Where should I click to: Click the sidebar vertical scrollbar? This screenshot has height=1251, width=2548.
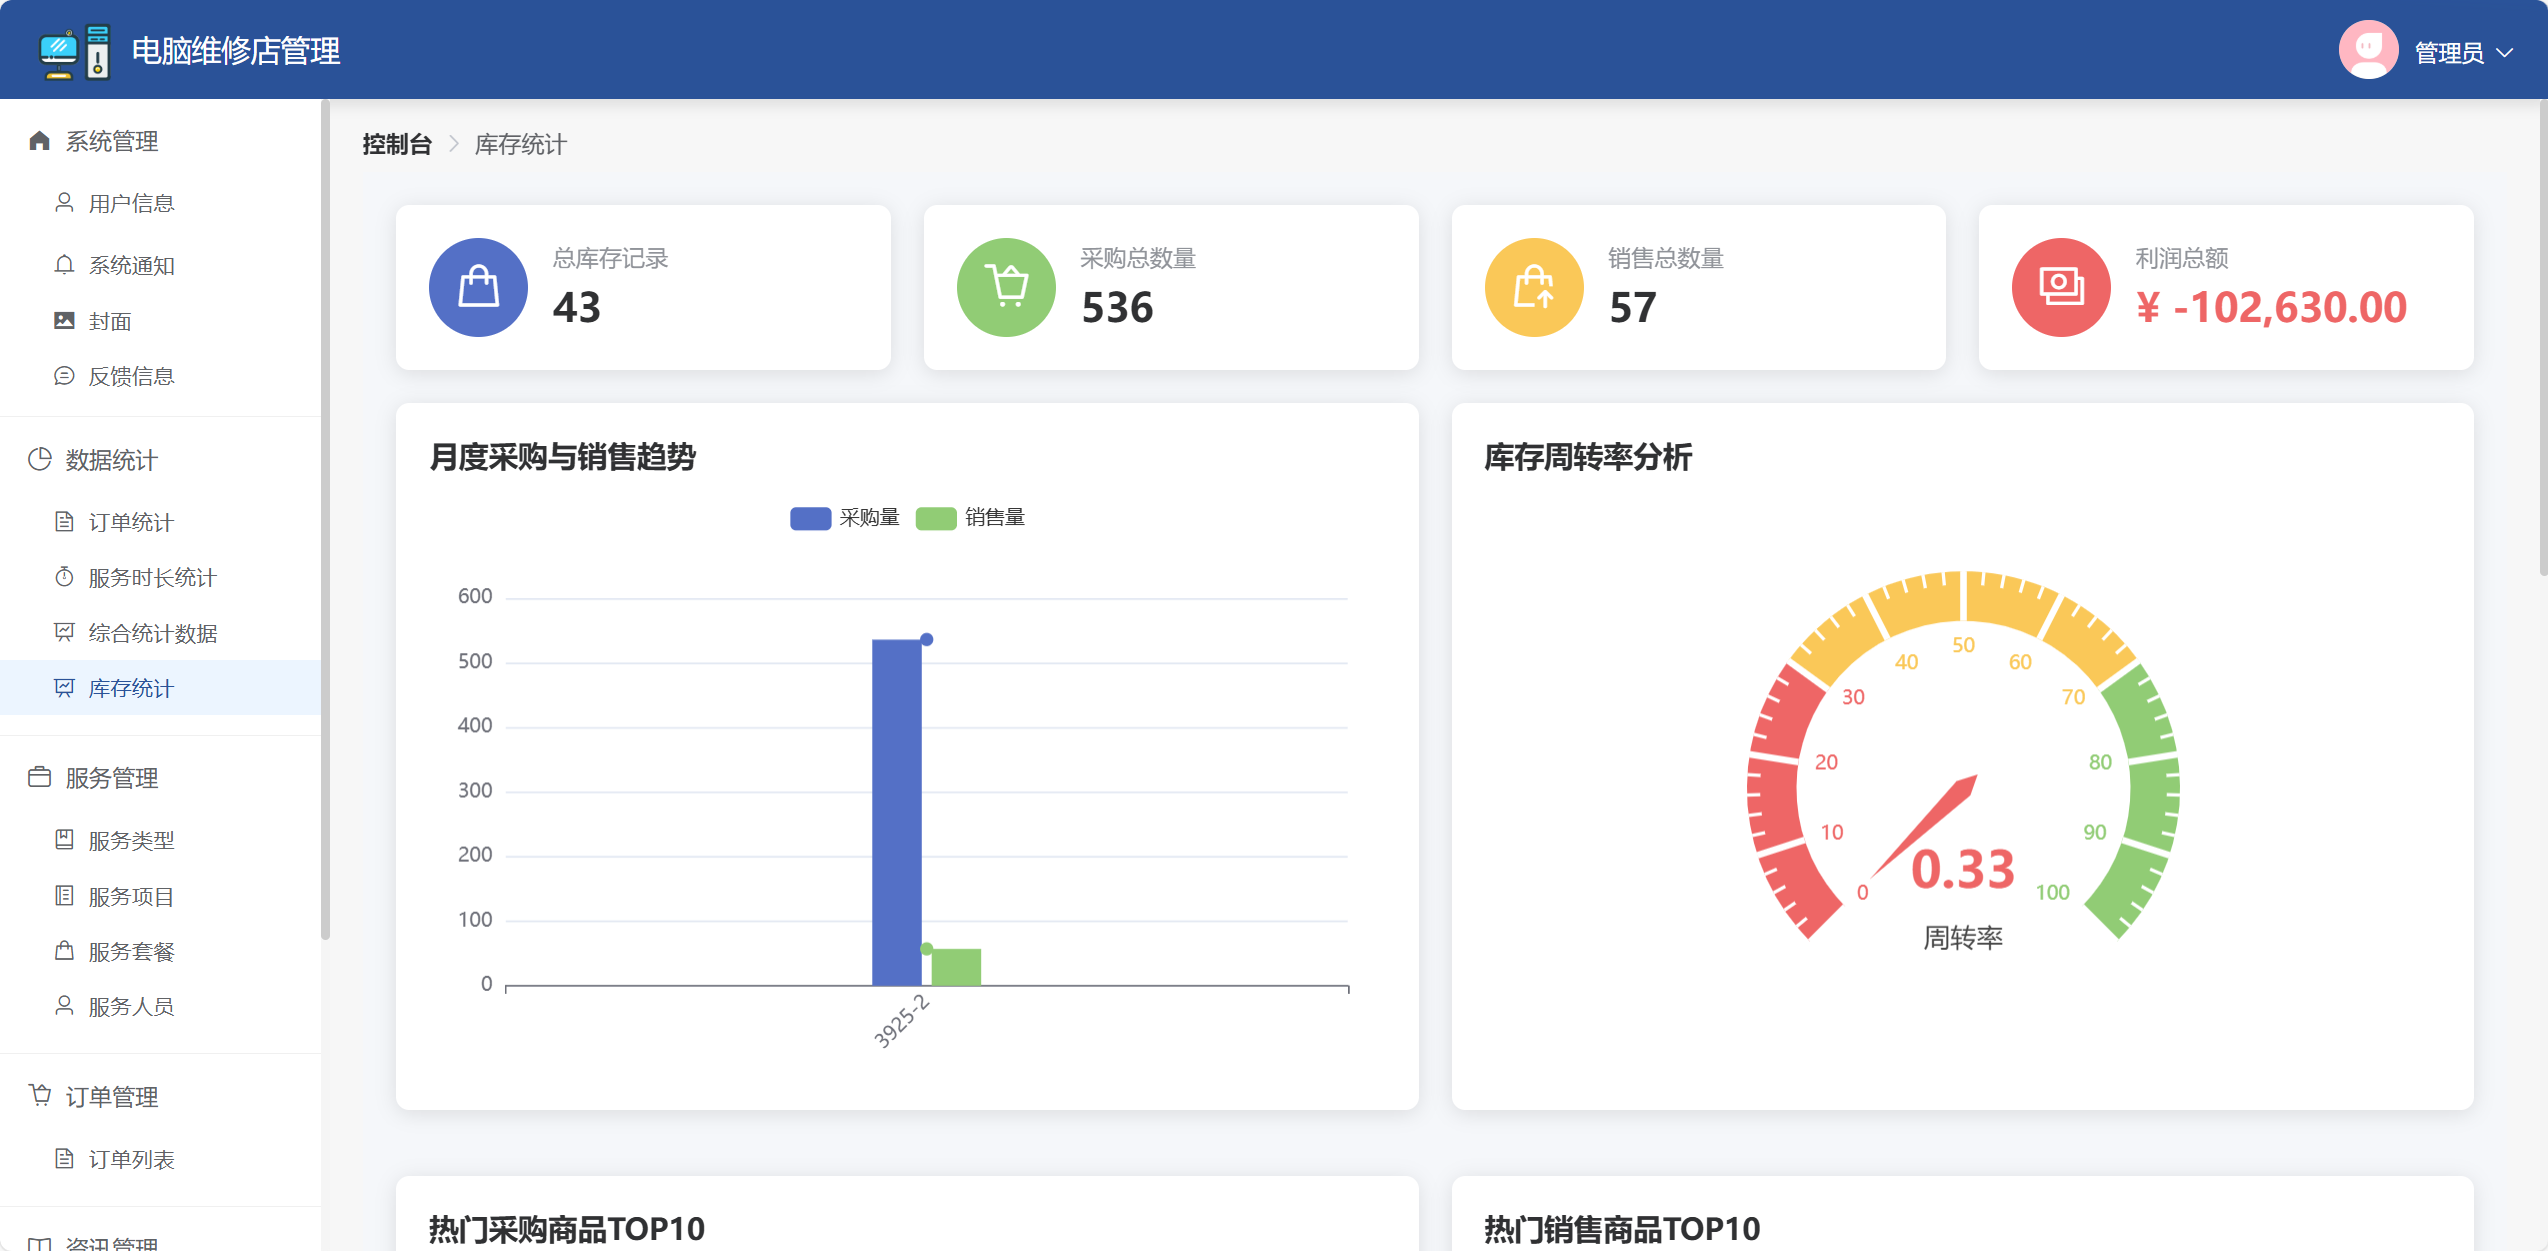[325, 520]
